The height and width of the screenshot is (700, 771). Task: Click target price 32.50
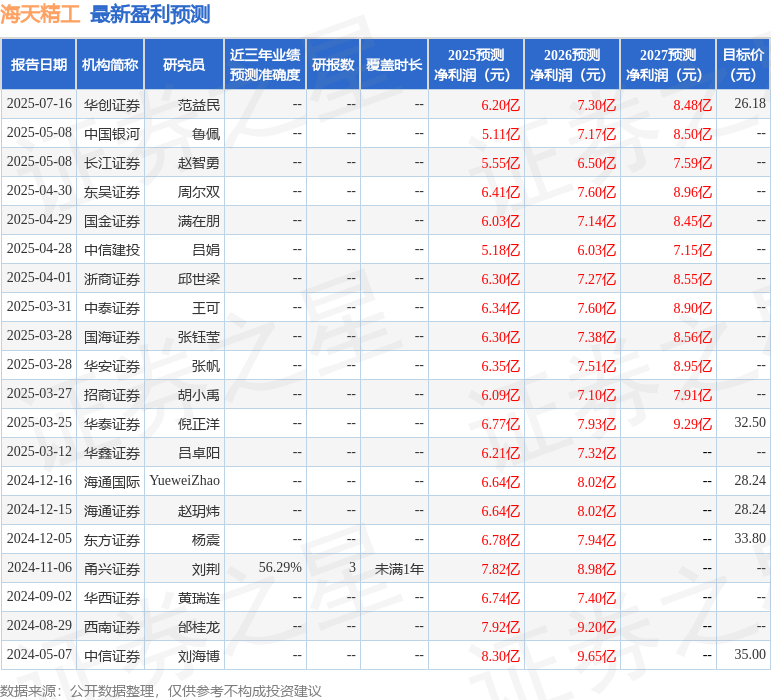[x=750, y=422]
